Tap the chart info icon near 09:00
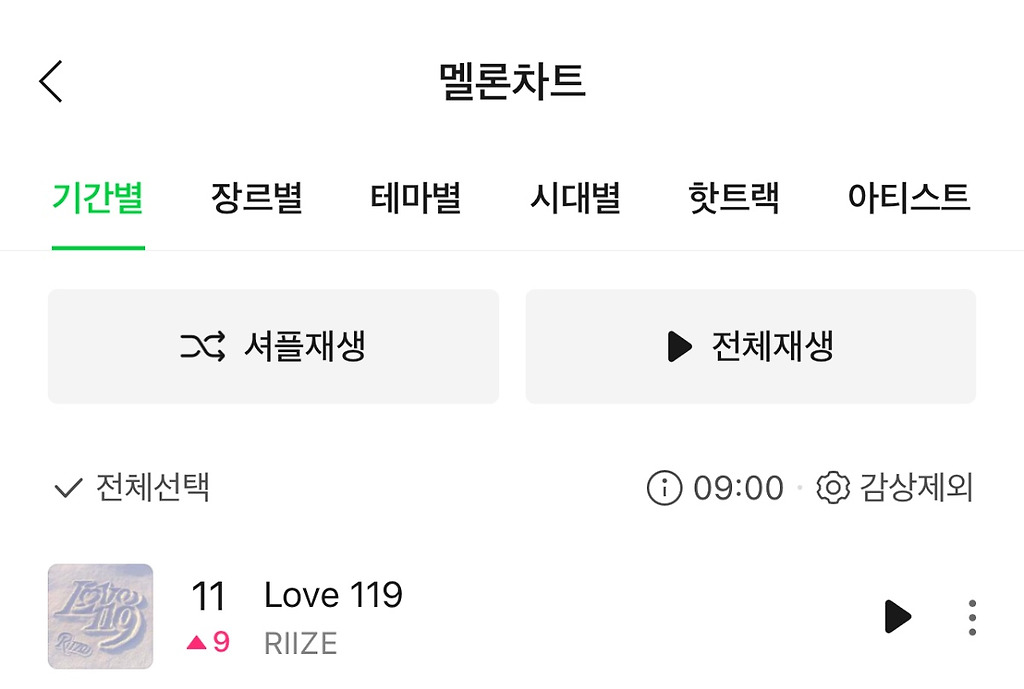Image resolution: width=1024 pixels, height=689 pixels. 664,488
